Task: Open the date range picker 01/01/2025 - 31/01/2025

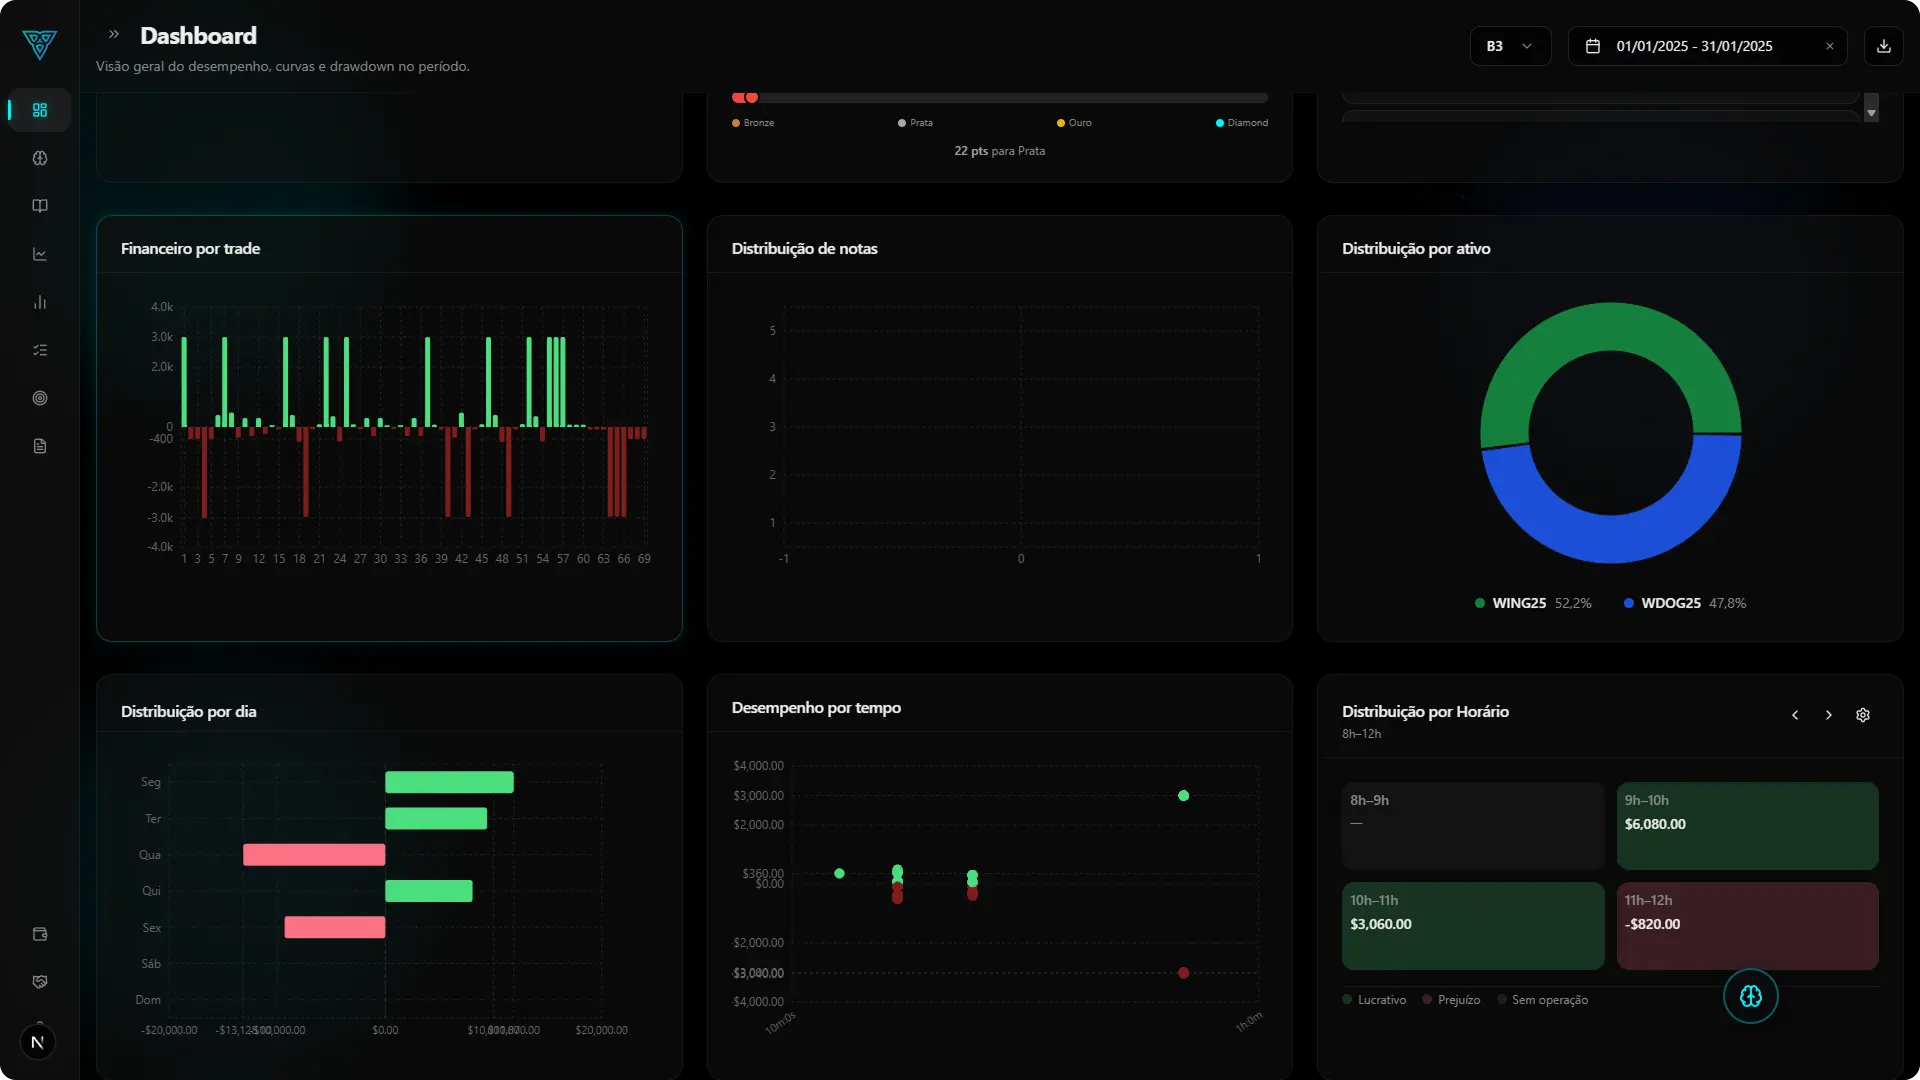Action: pyautogui.click(x=1700, y=46)
